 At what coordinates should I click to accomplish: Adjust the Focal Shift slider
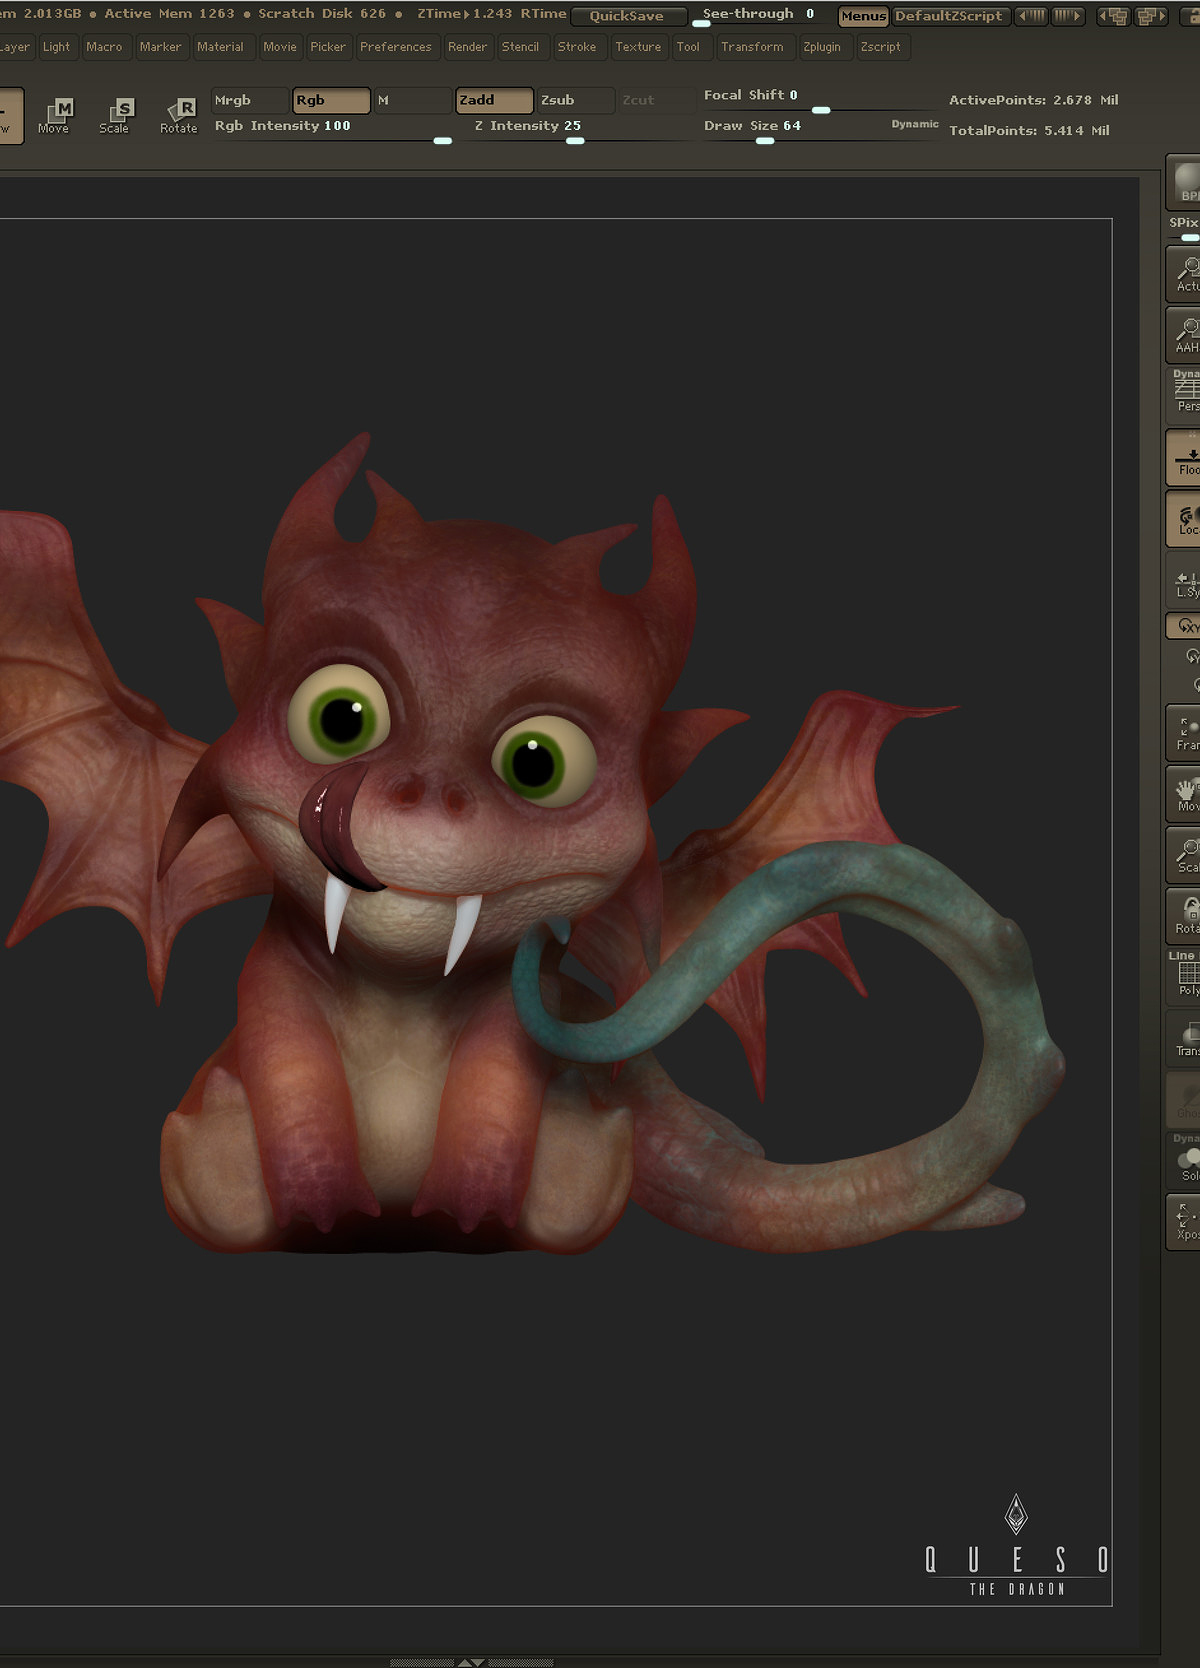[x=820, y=100]
